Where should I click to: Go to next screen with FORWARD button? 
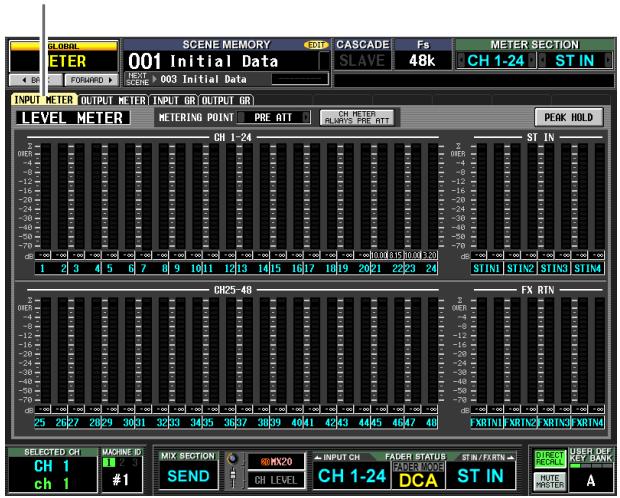pyautogui.click(x=91, y=80)
